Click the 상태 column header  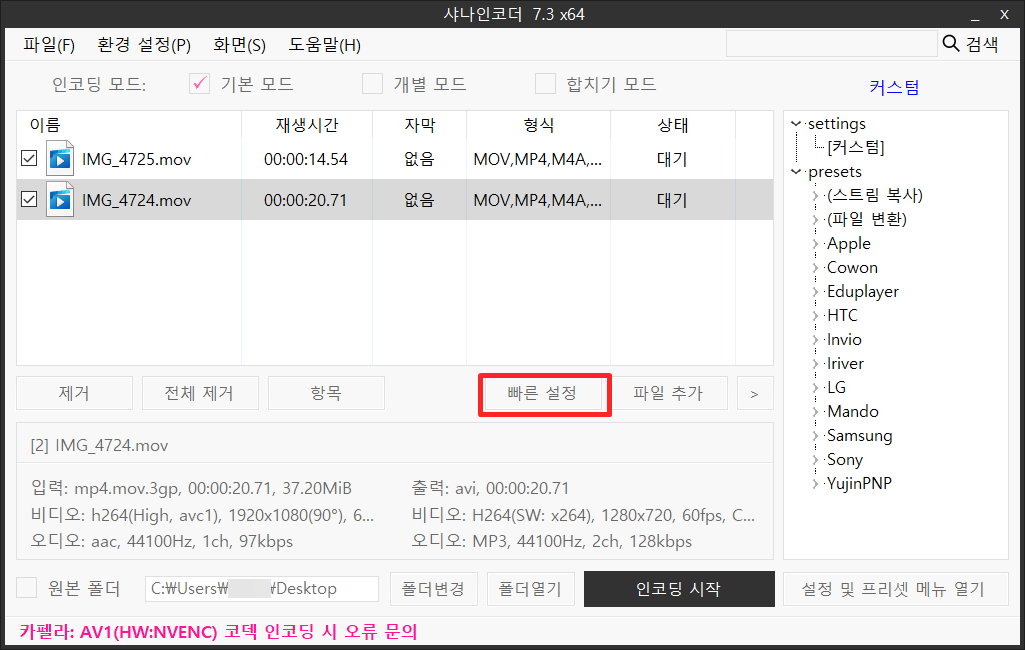pos(673,125)
